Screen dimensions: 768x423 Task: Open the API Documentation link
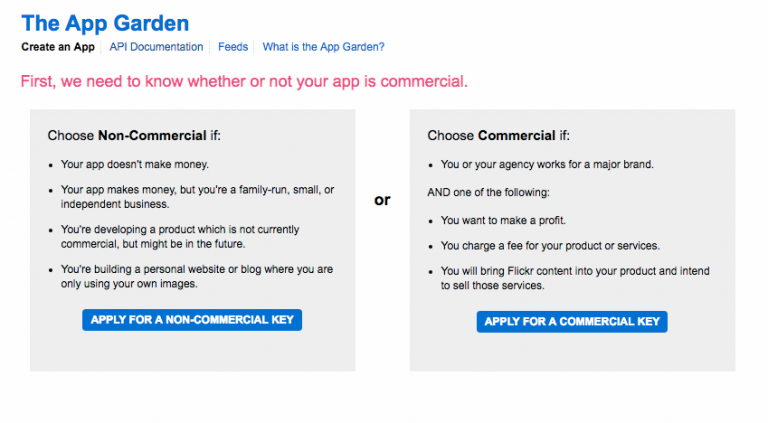click(156, 47)
